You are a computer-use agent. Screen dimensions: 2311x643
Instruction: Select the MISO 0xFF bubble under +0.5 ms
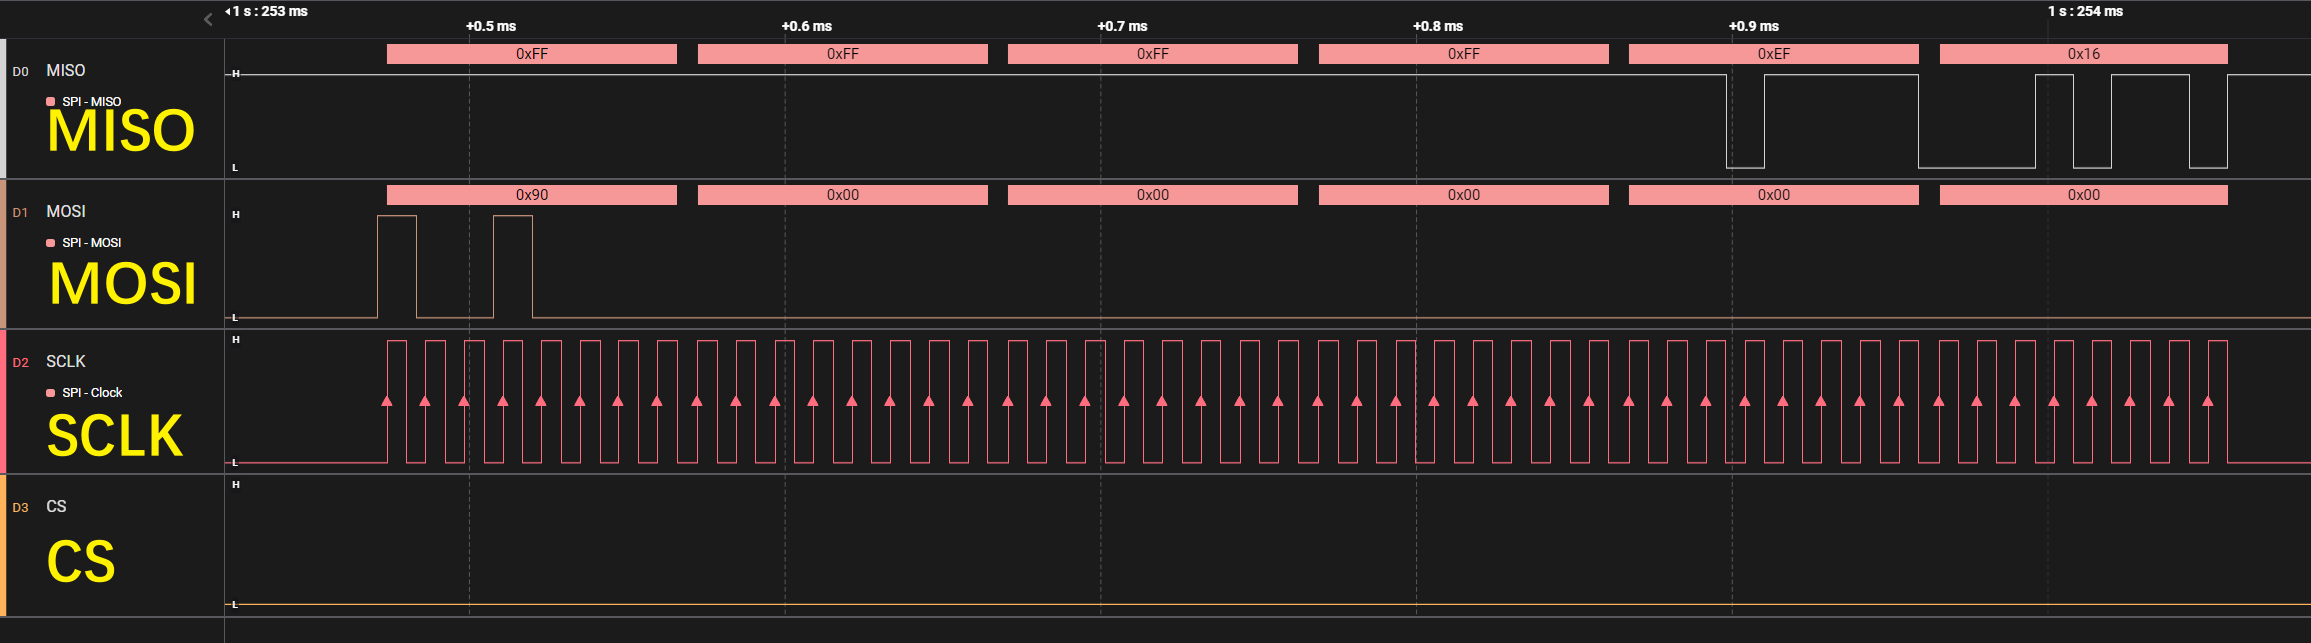tap(532, 54)
